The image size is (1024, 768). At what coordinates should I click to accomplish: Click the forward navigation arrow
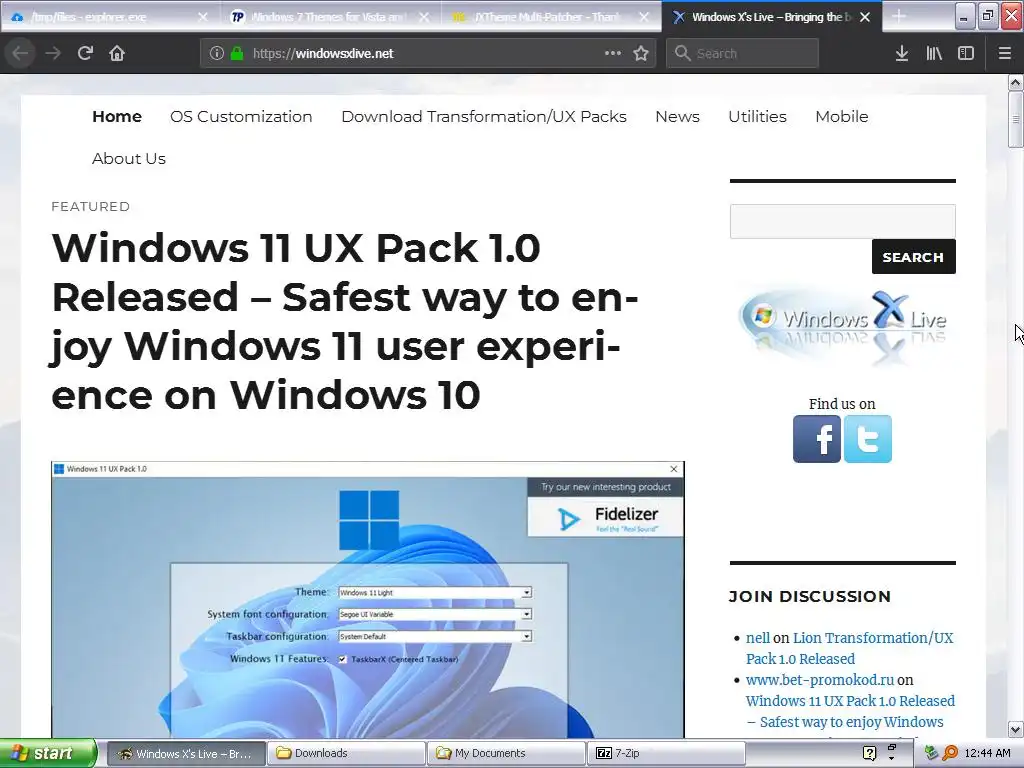[x=53, y=53]
